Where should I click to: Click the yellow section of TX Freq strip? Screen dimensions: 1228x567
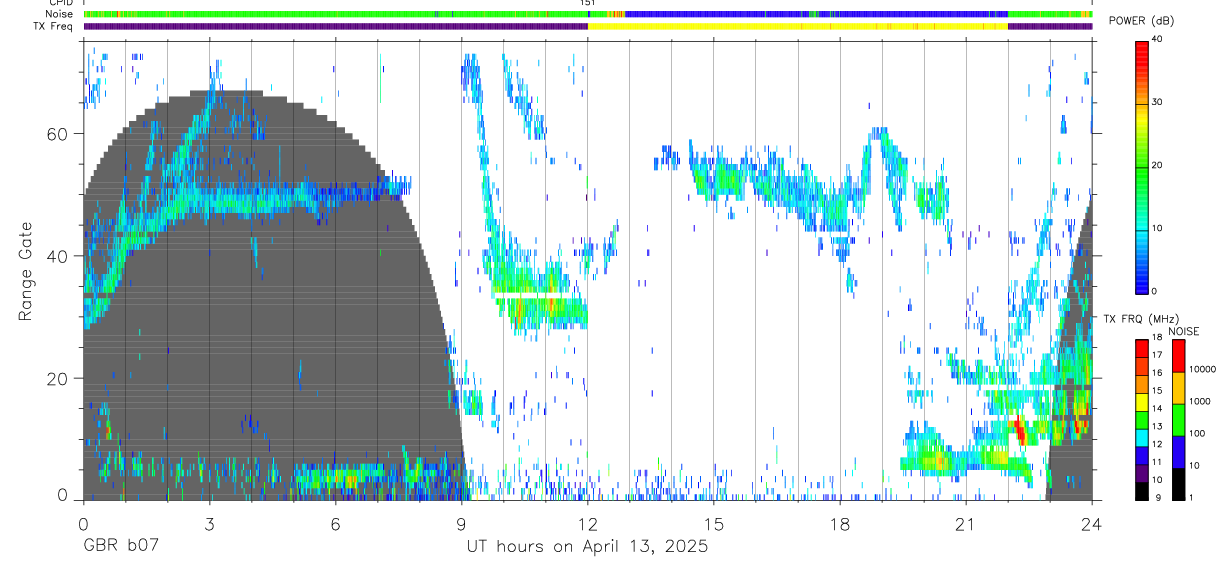[797, 26]
